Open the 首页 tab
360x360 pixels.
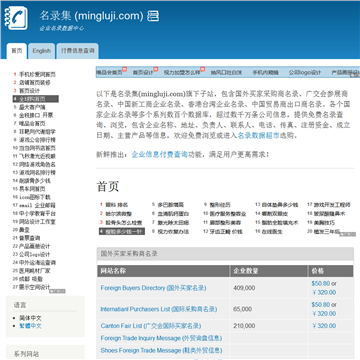17,51
